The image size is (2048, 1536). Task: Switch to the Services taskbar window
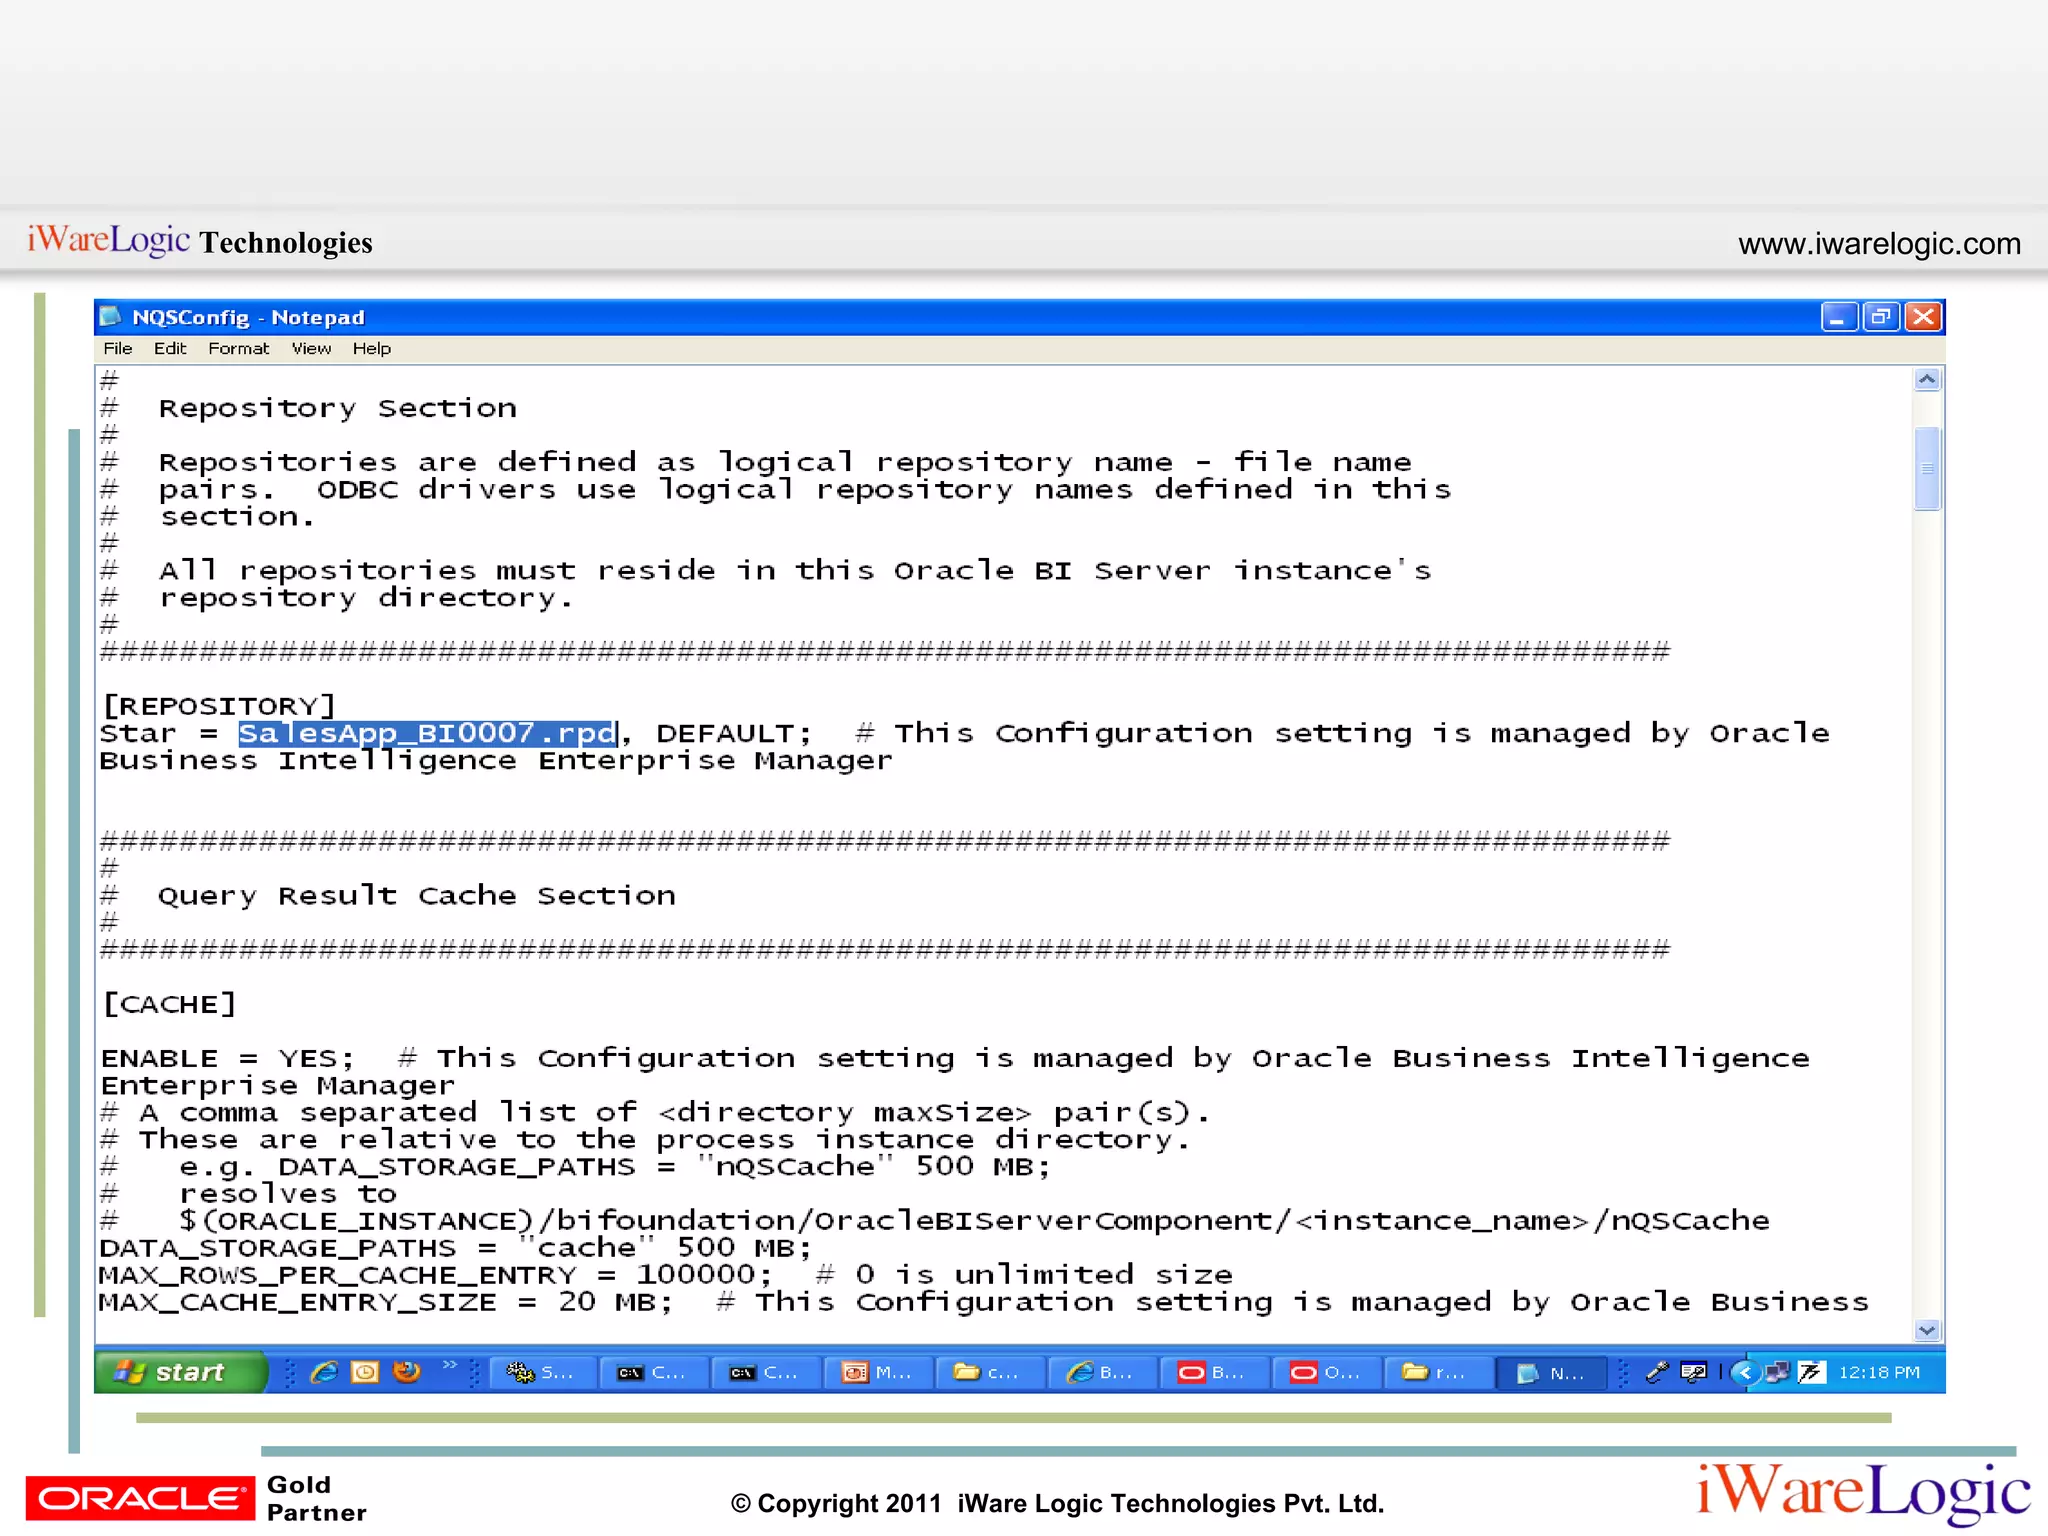[541, 1373]
